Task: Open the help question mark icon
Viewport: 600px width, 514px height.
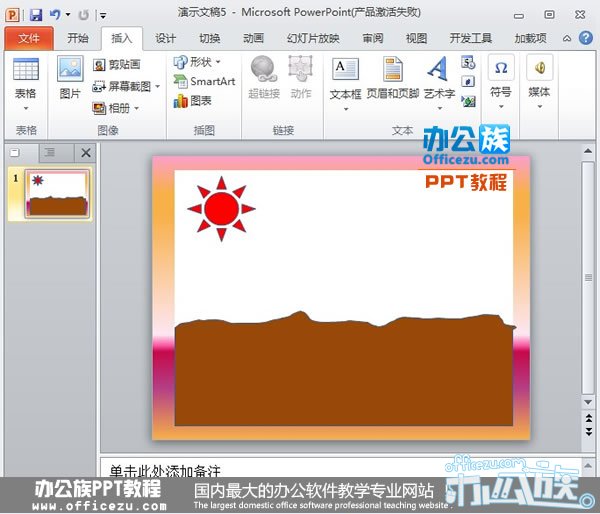Action: [585, 38]
